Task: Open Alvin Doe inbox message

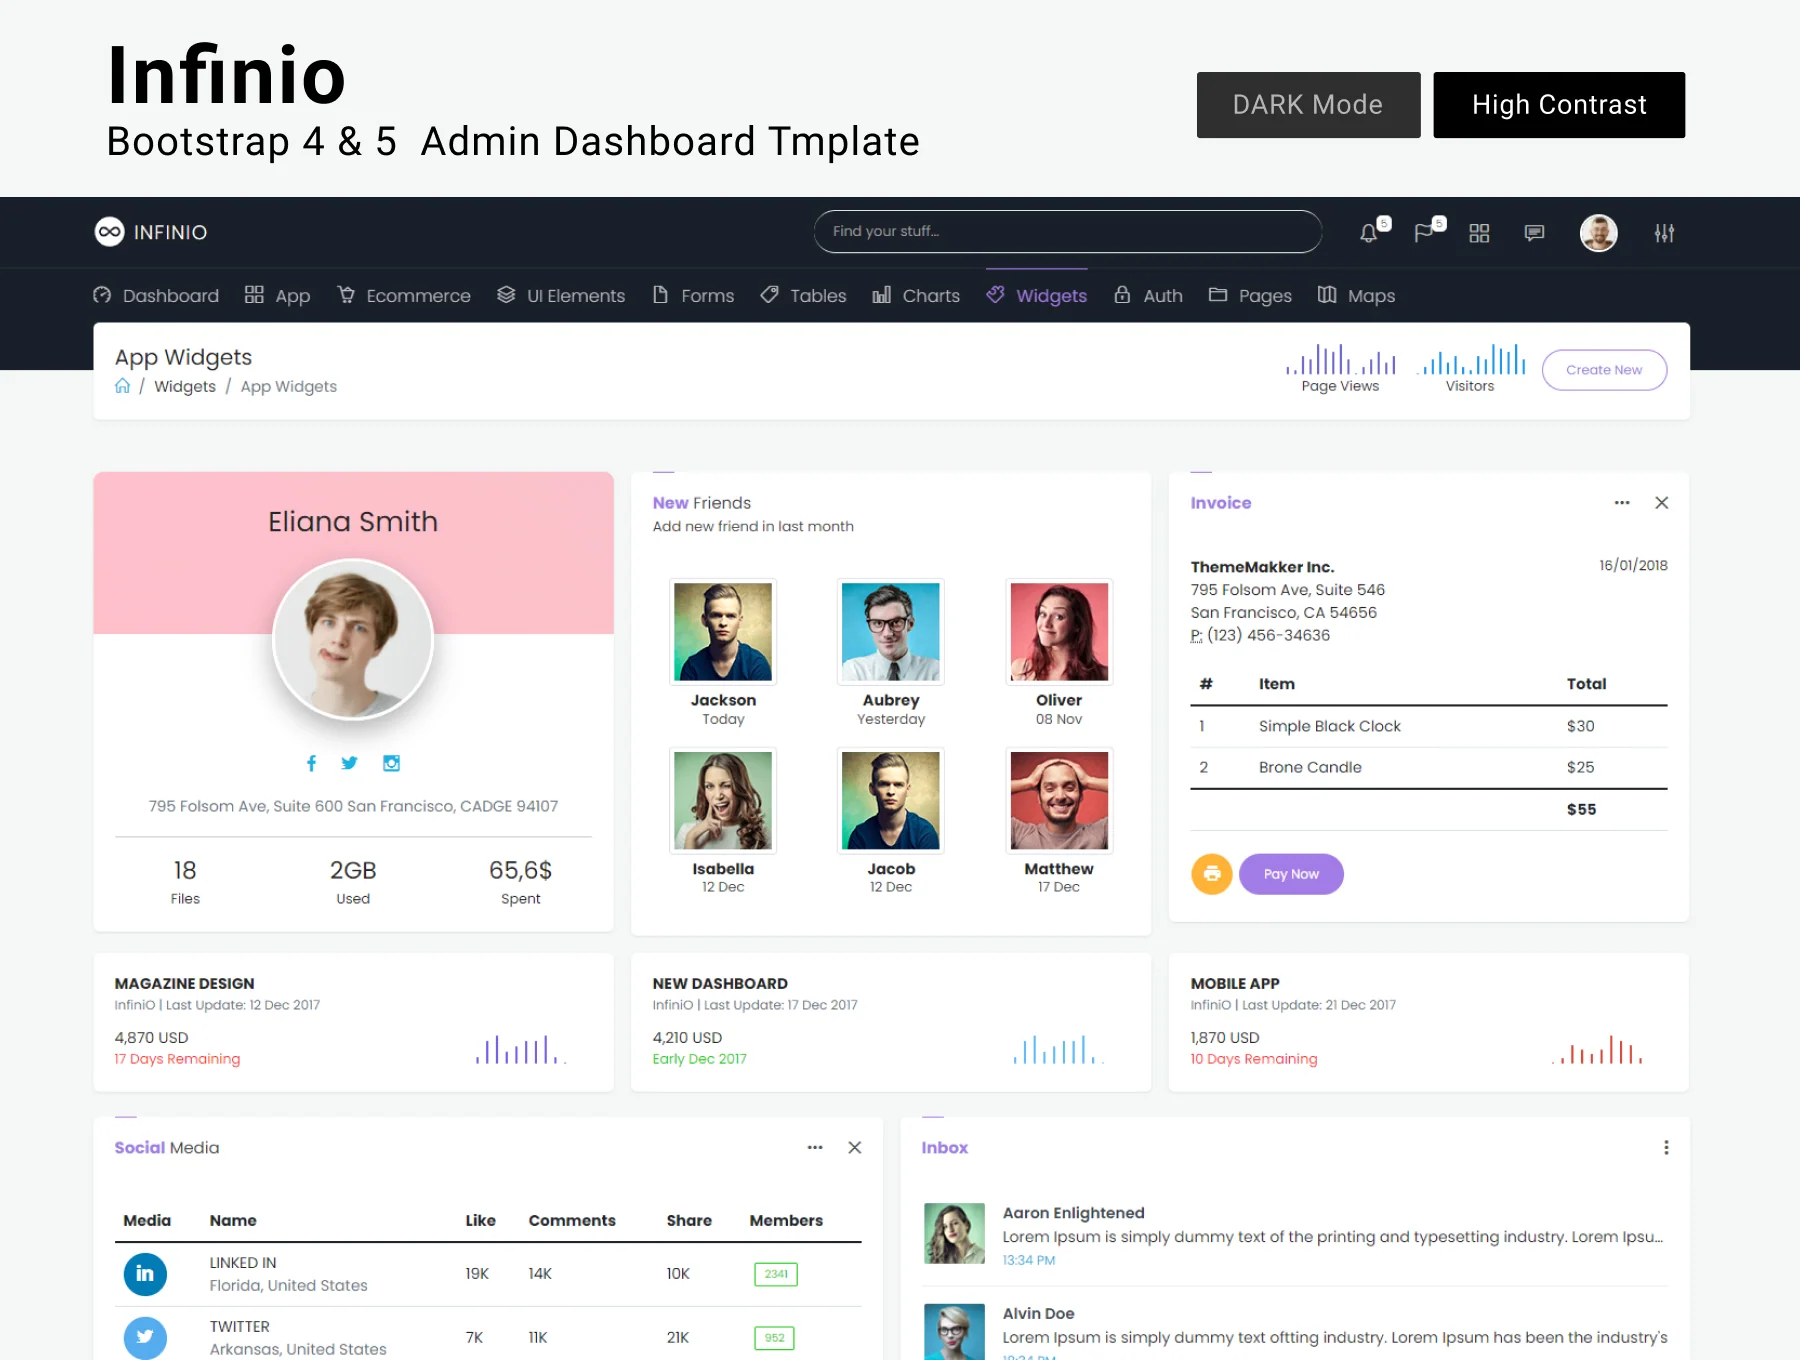Action: pyautogui.click(x=1295, y=1332)
